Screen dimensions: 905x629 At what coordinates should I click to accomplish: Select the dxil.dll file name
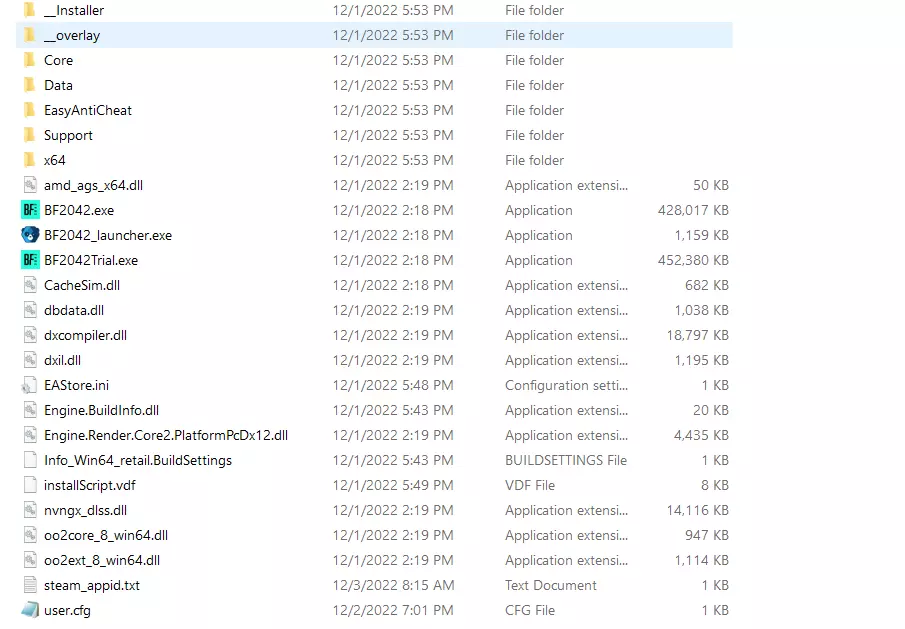click(x=62, y=360)
